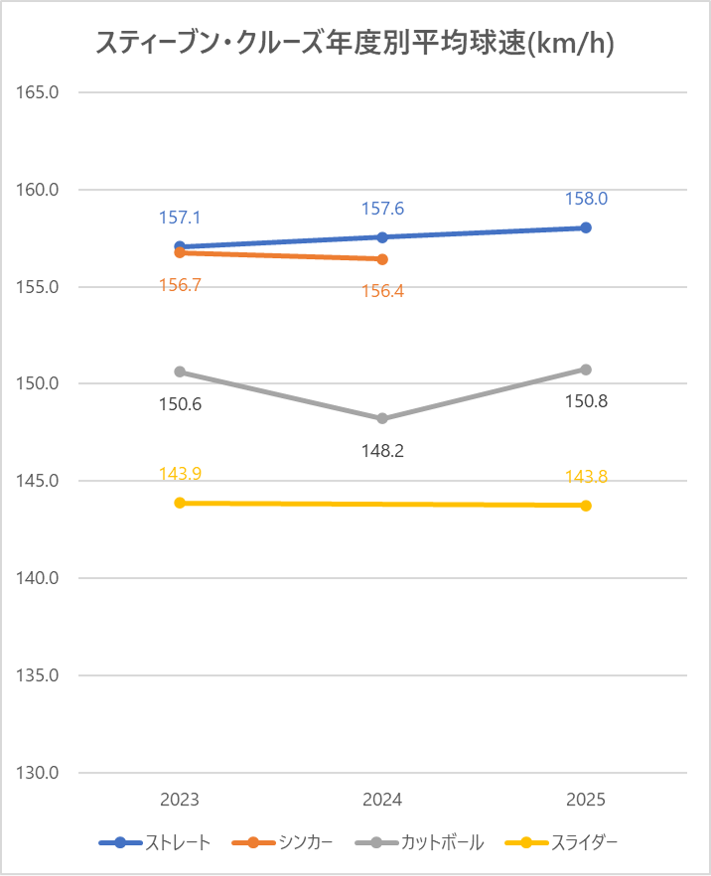Select the gray カットボール data point for 2024
711x876 pixels.
point(383,418)
